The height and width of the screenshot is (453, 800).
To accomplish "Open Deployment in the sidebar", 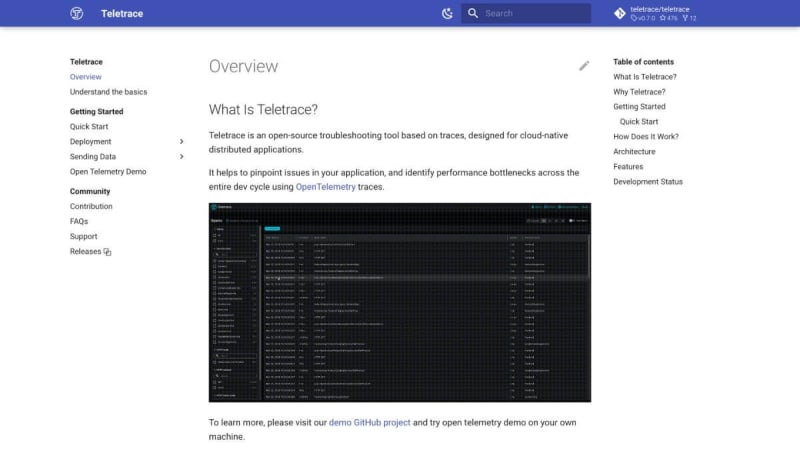I will [90, 141].
